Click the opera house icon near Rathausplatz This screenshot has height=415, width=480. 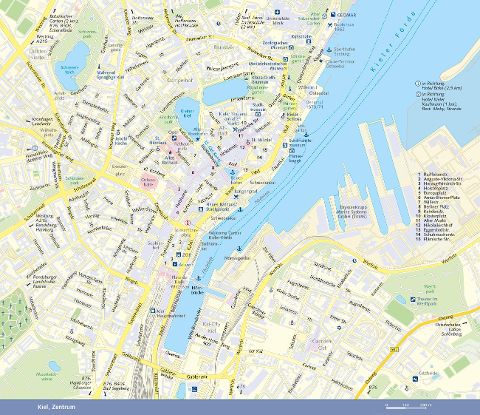[174, 138]
